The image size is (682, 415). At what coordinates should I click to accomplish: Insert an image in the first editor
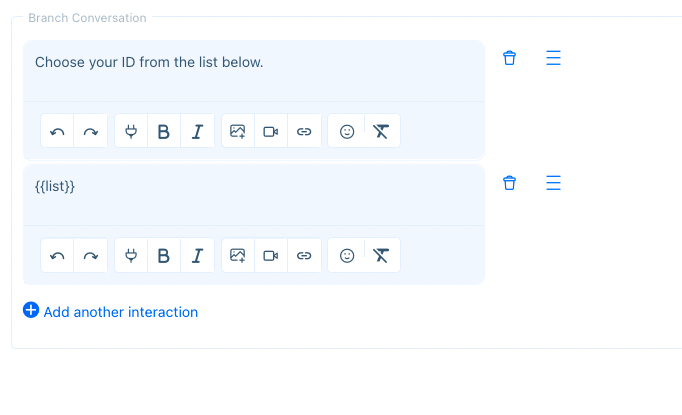238,131
